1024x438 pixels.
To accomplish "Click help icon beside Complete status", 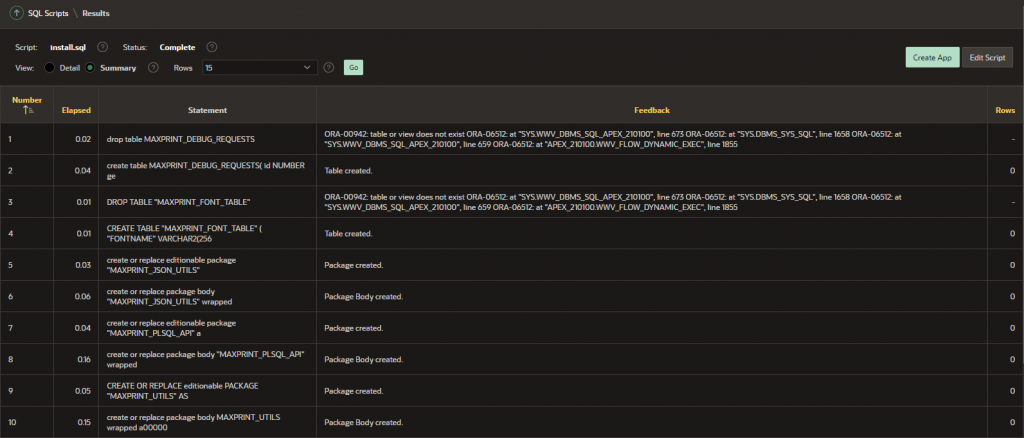I will point(212,47).
